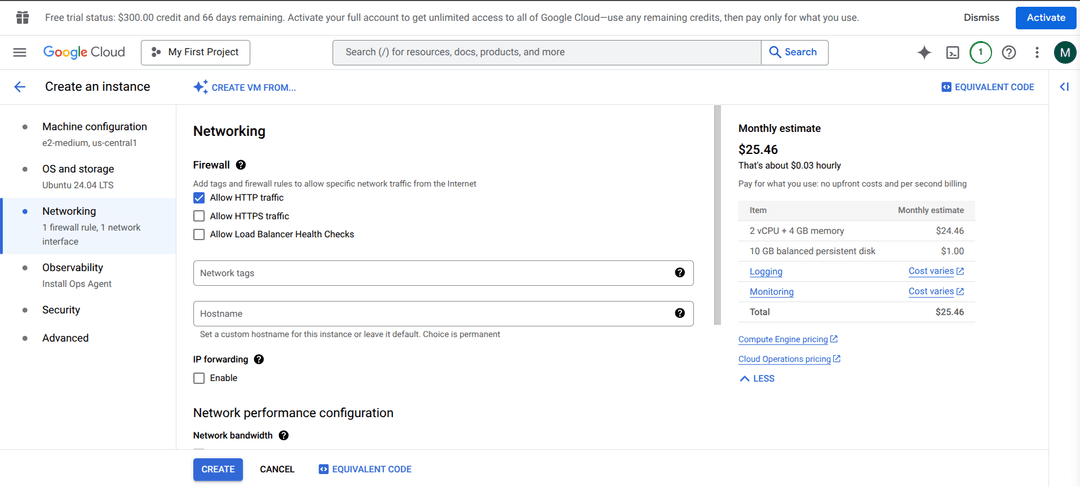Uncheck Allow HTTP traffic checkbox
1080x487 pixels.
(199, 198)
